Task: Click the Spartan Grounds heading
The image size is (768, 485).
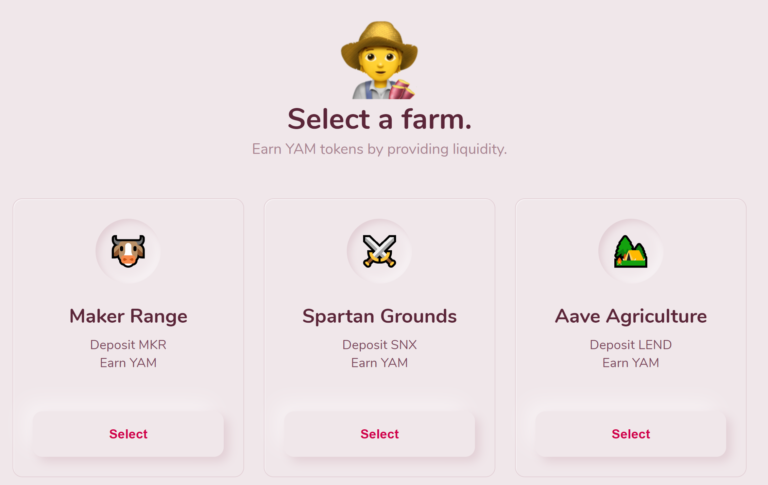Action: pyautogui.click(x=379, y=316)
